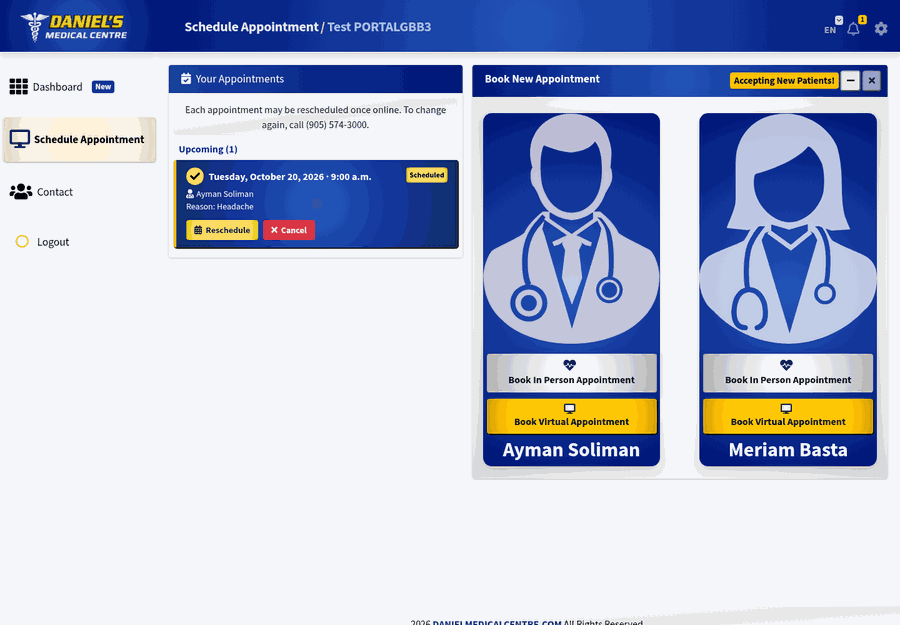Select Schedule Appointment in the sidebar

pos(79,139)
